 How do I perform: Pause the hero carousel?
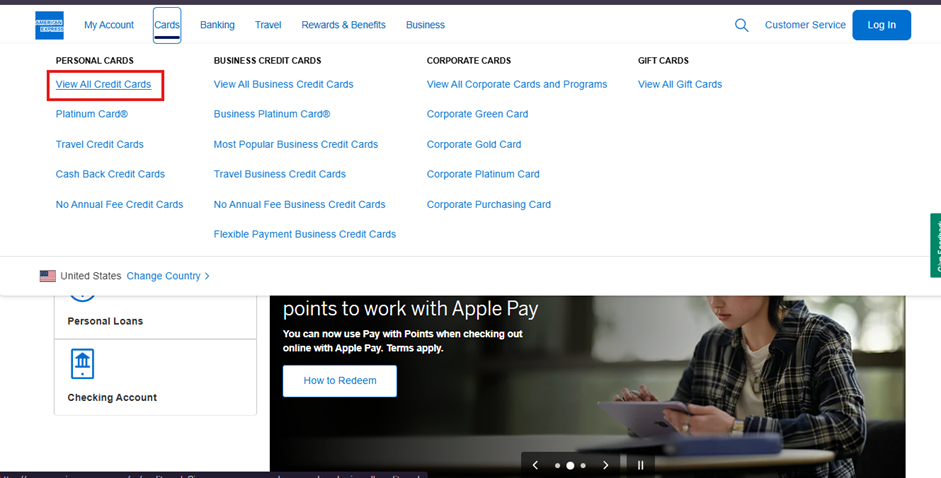coord(640,465)
